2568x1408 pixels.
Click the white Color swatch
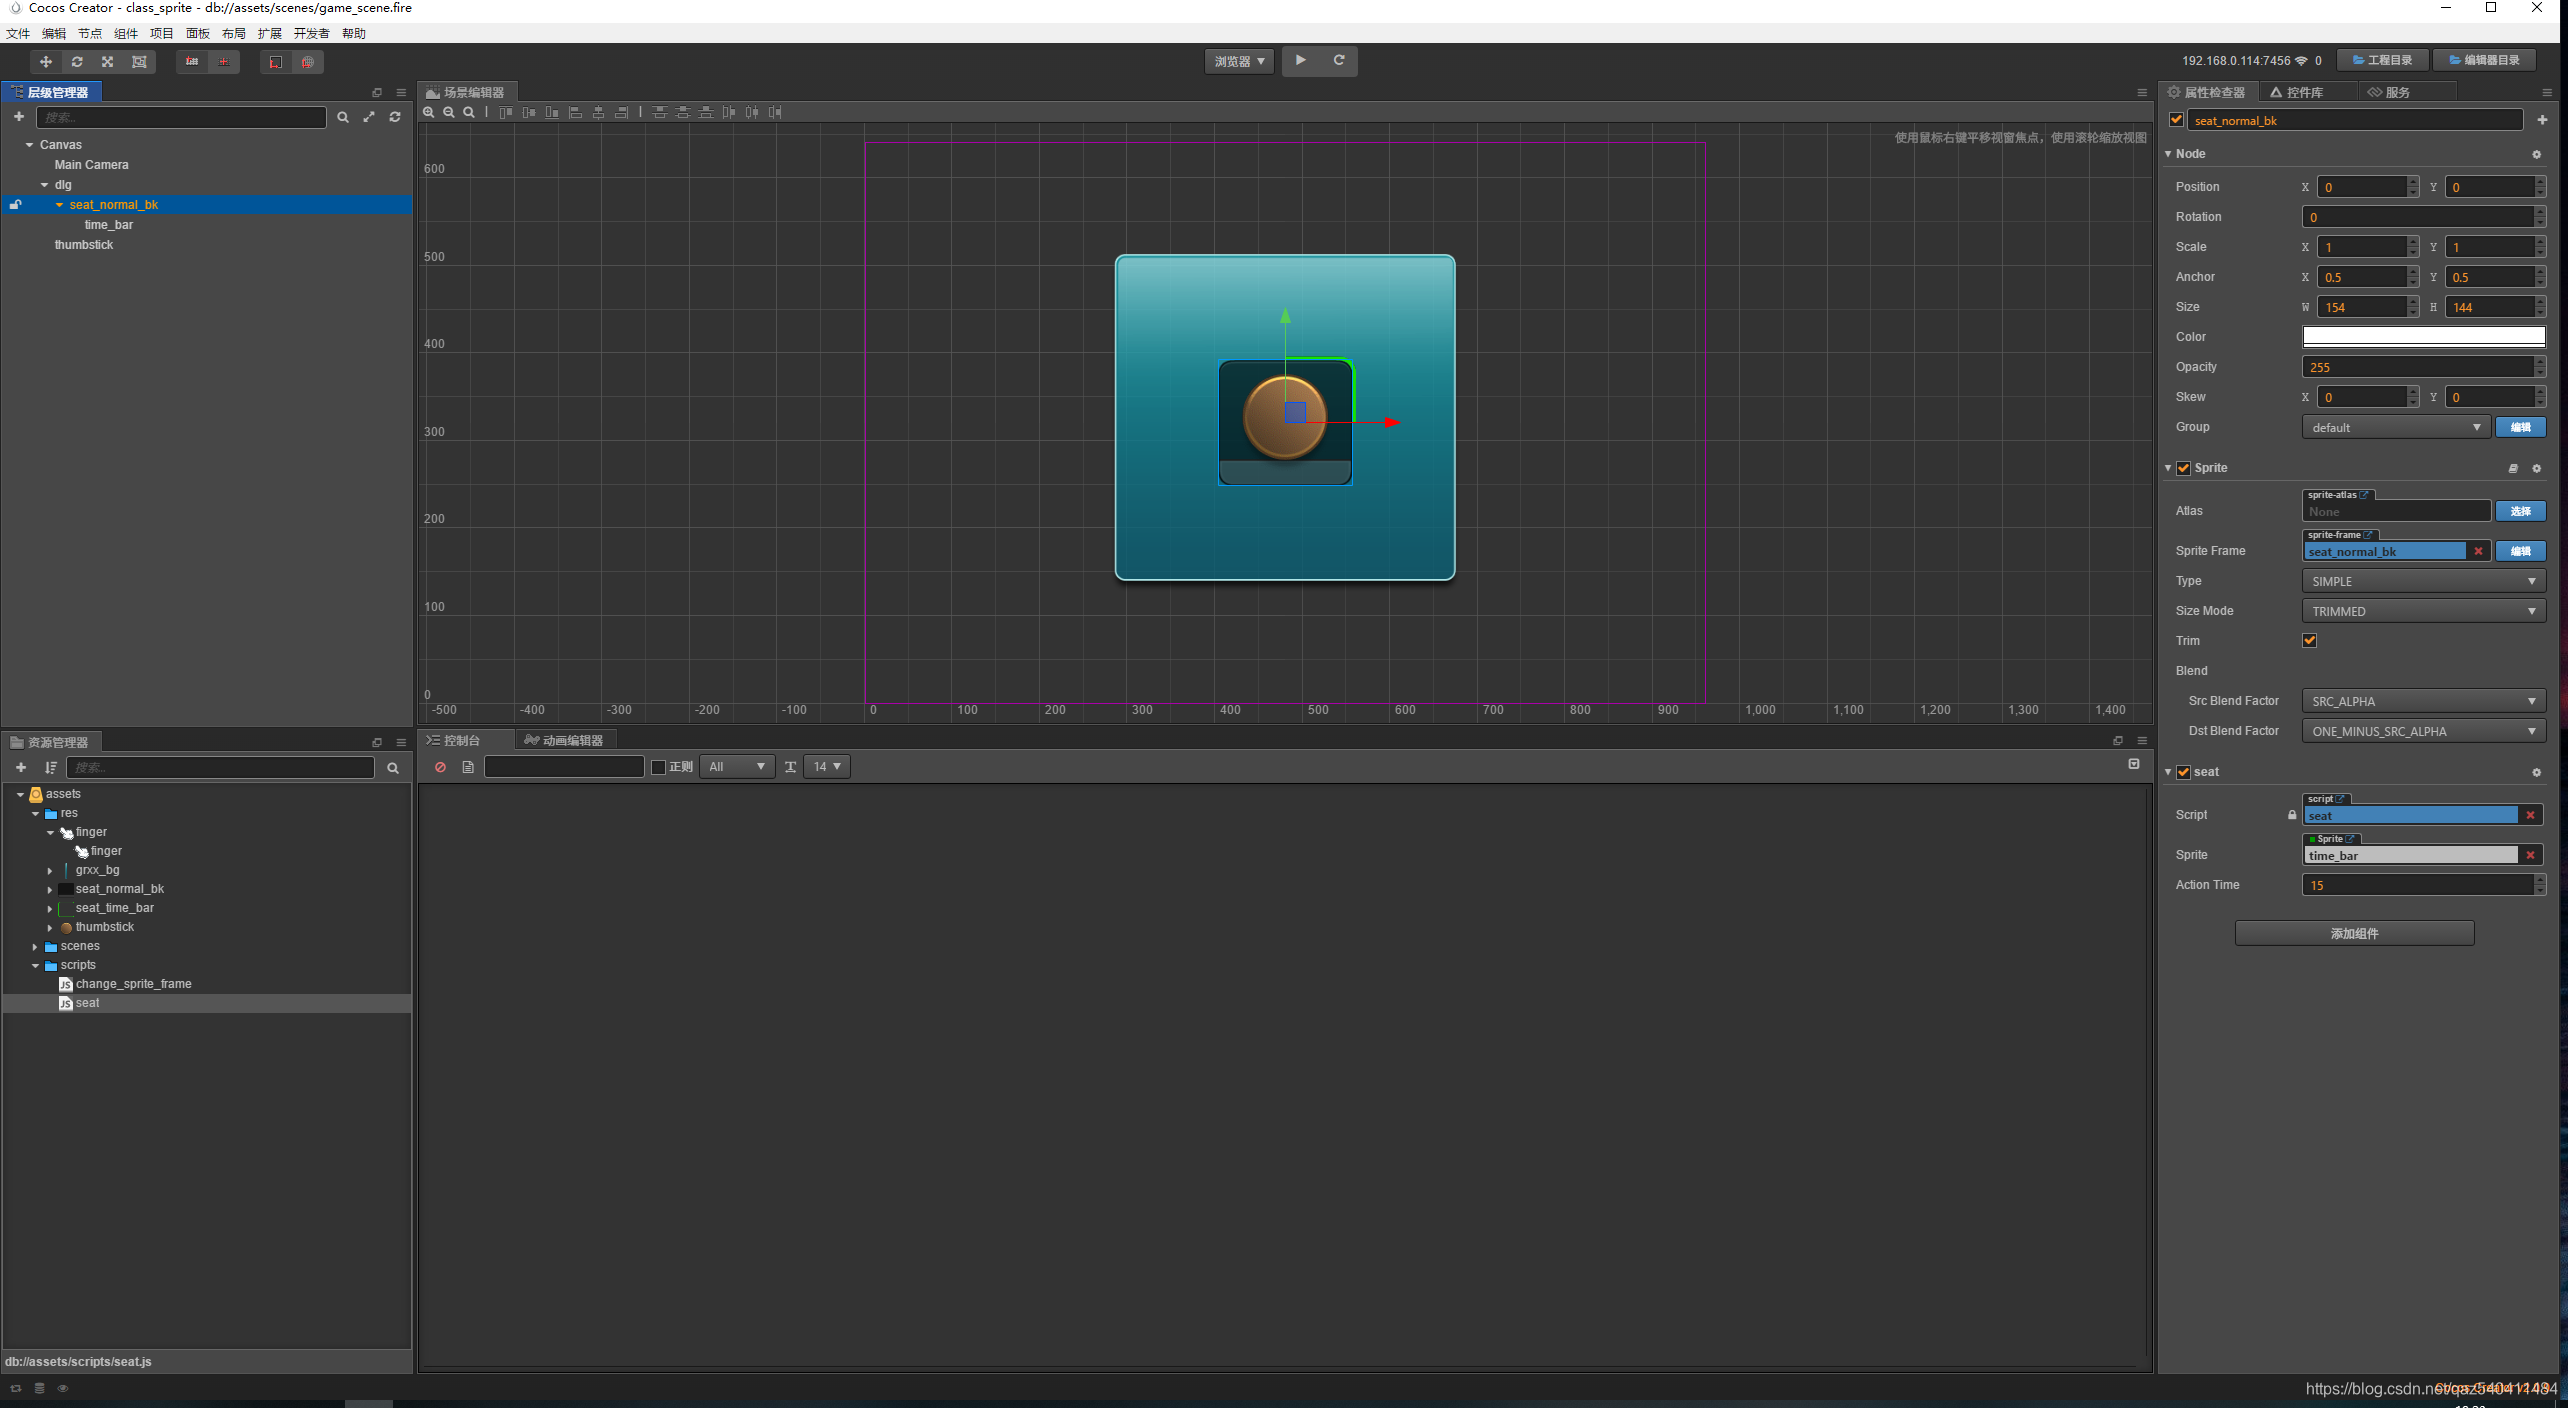(x=2422, y=337)
